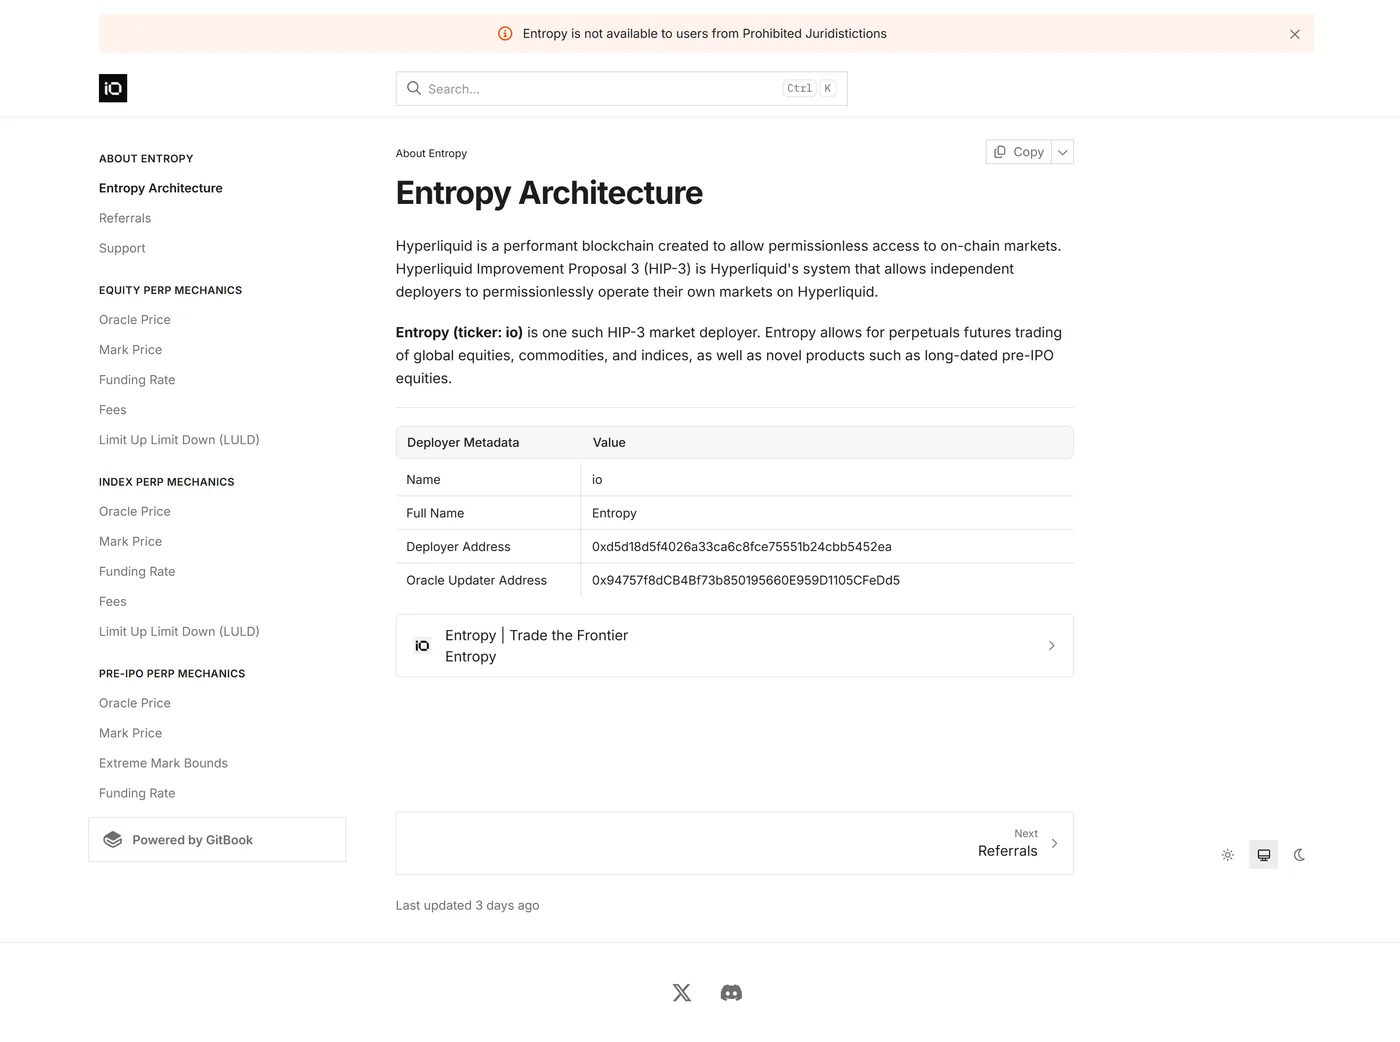Click the Deployer Metadata column header

(463, 442)
